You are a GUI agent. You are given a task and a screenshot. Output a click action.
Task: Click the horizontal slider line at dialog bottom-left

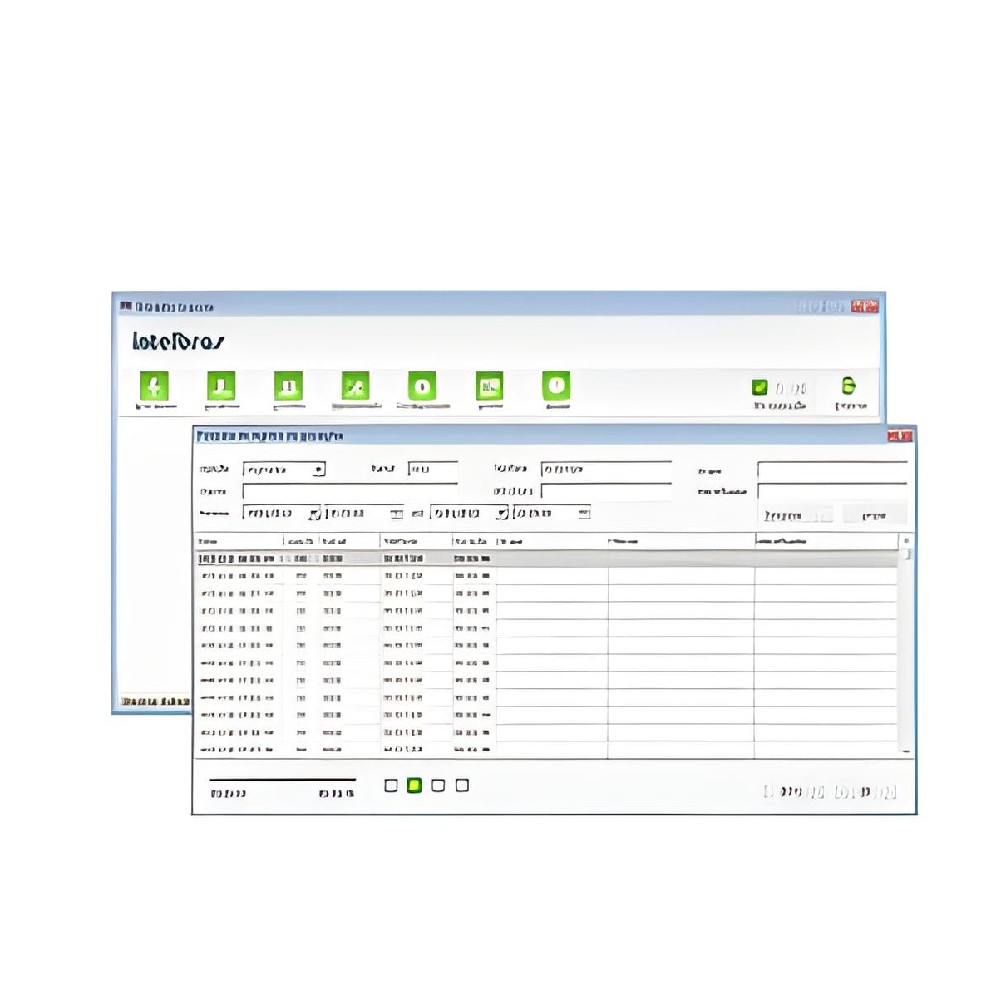(282, 779)
